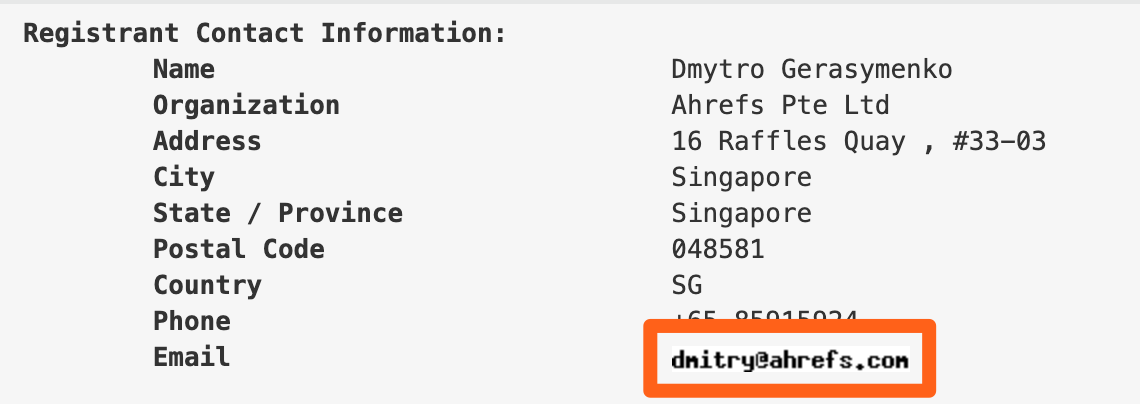Screen dimensions: 1140x404
Task: Click the 'Registrant Contact Information:' heading
Action: point(264,33)
